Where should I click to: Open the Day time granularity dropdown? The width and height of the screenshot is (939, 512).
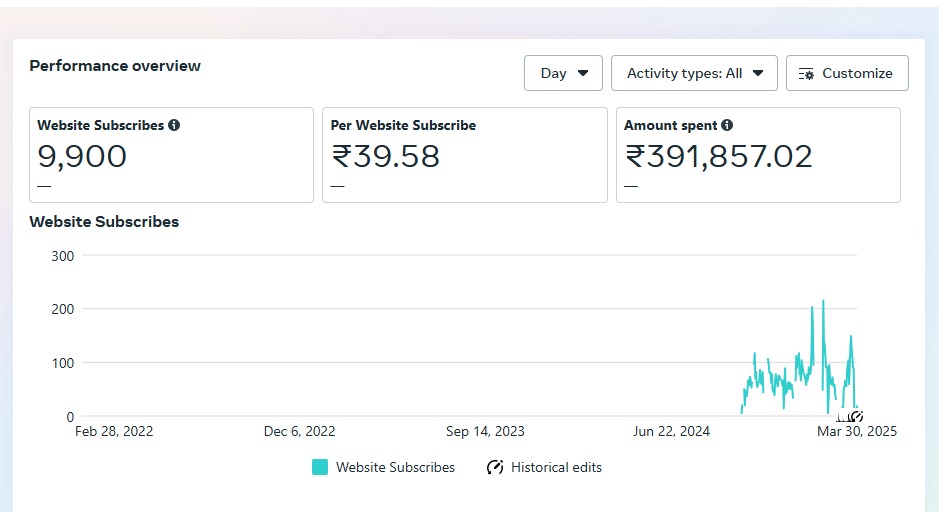pyautogui.click(x=563, y=73)
